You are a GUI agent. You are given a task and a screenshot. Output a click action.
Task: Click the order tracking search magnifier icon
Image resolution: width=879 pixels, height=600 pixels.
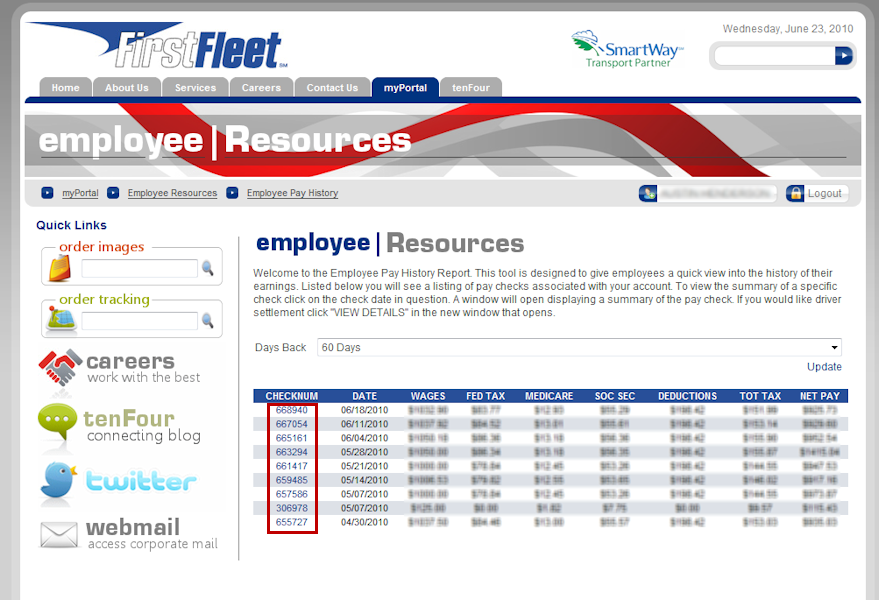pos(208,321)
